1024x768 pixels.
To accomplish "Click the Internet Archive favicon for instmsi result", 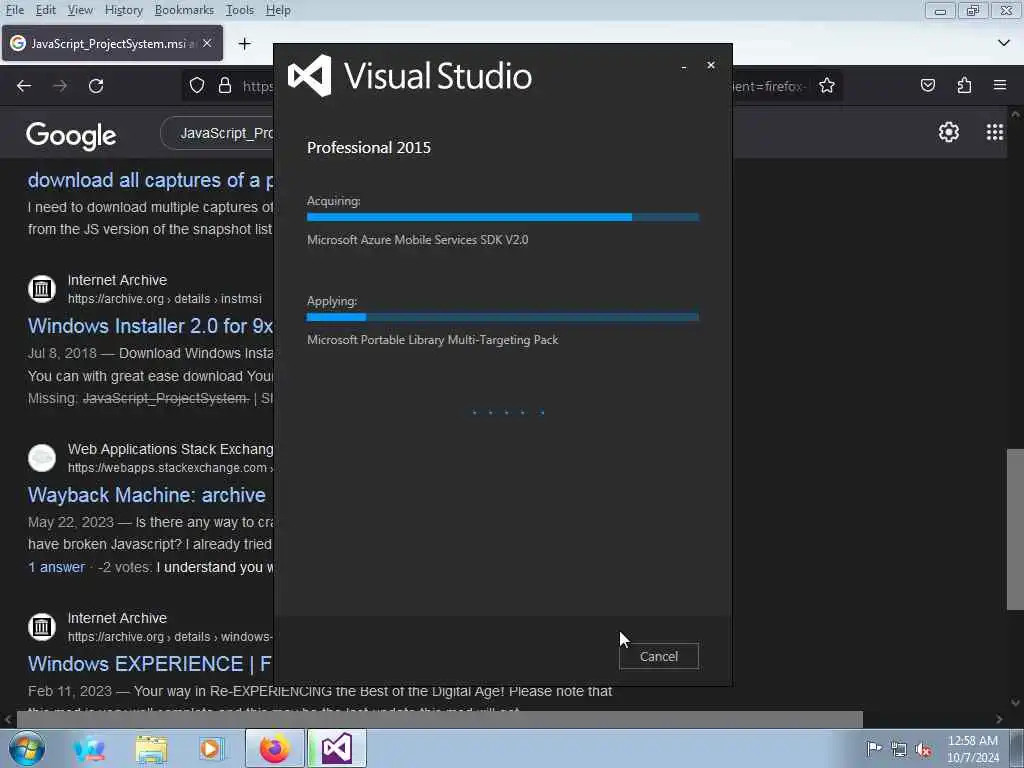I will tap(42, 288).
